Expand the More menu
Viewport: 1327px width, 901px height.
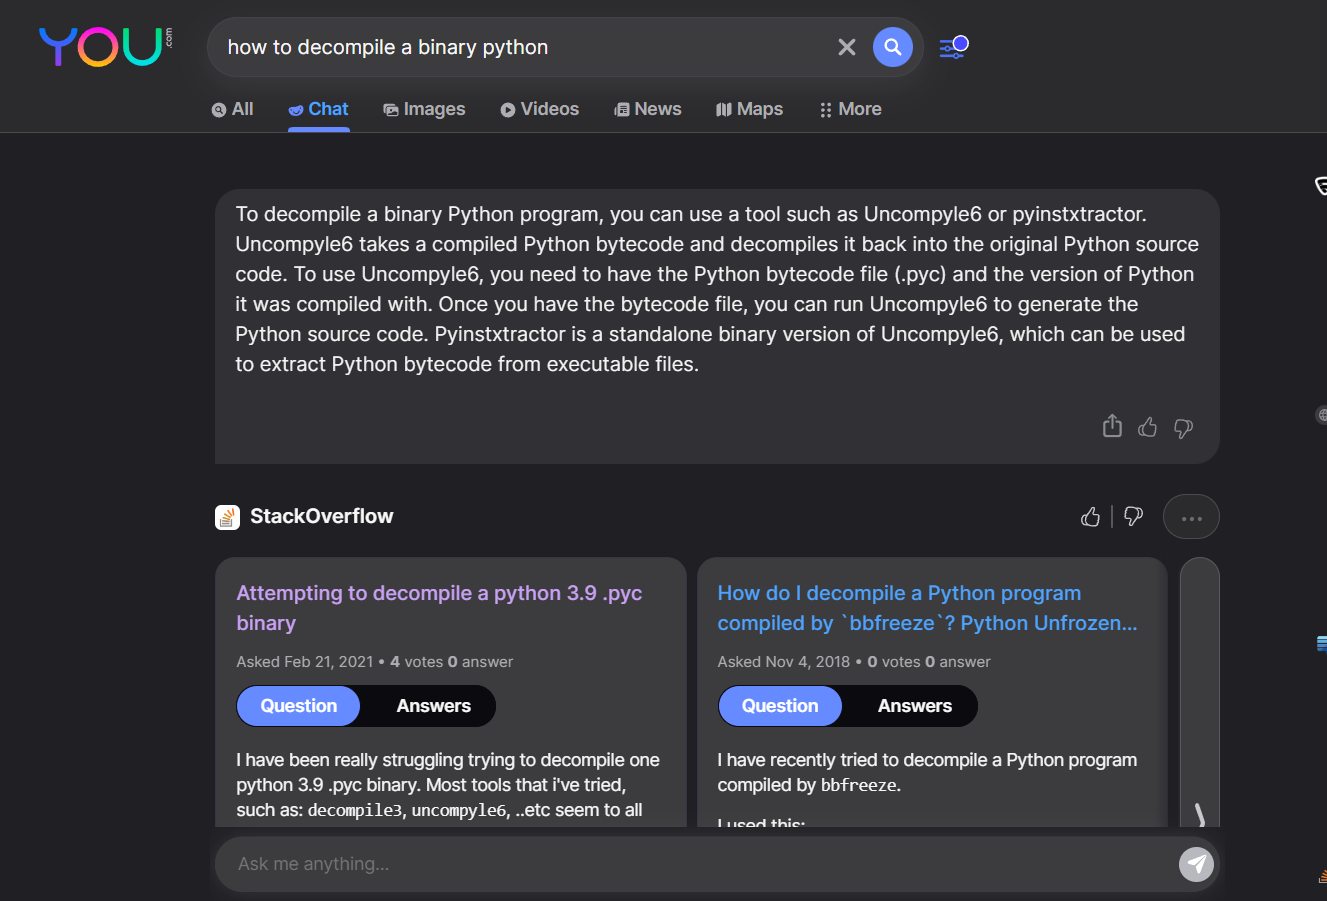(851, 109)
